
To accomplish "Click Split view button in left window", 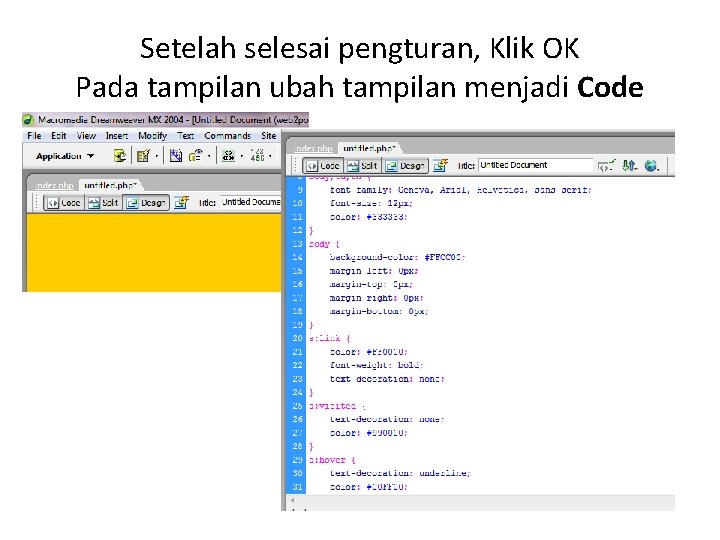I will 103,202.
